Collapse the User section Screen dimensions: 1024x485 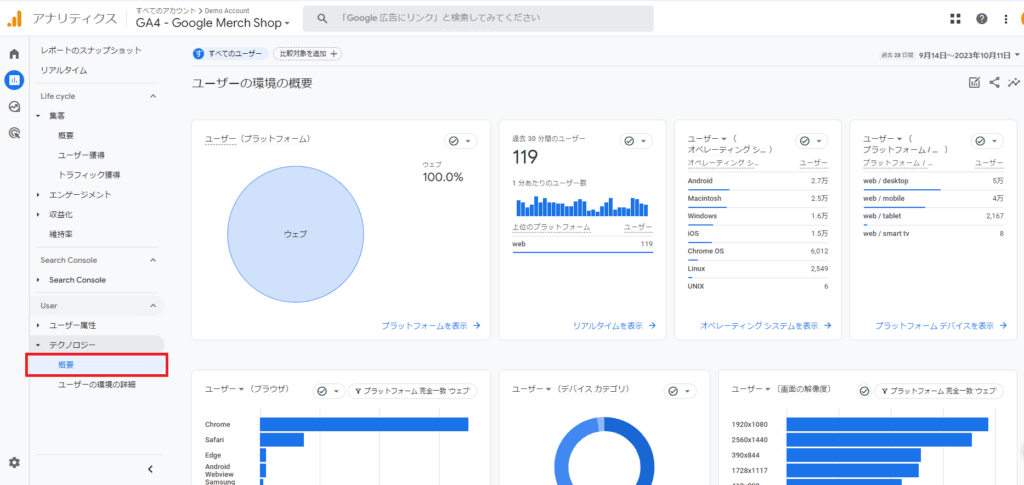153,305
